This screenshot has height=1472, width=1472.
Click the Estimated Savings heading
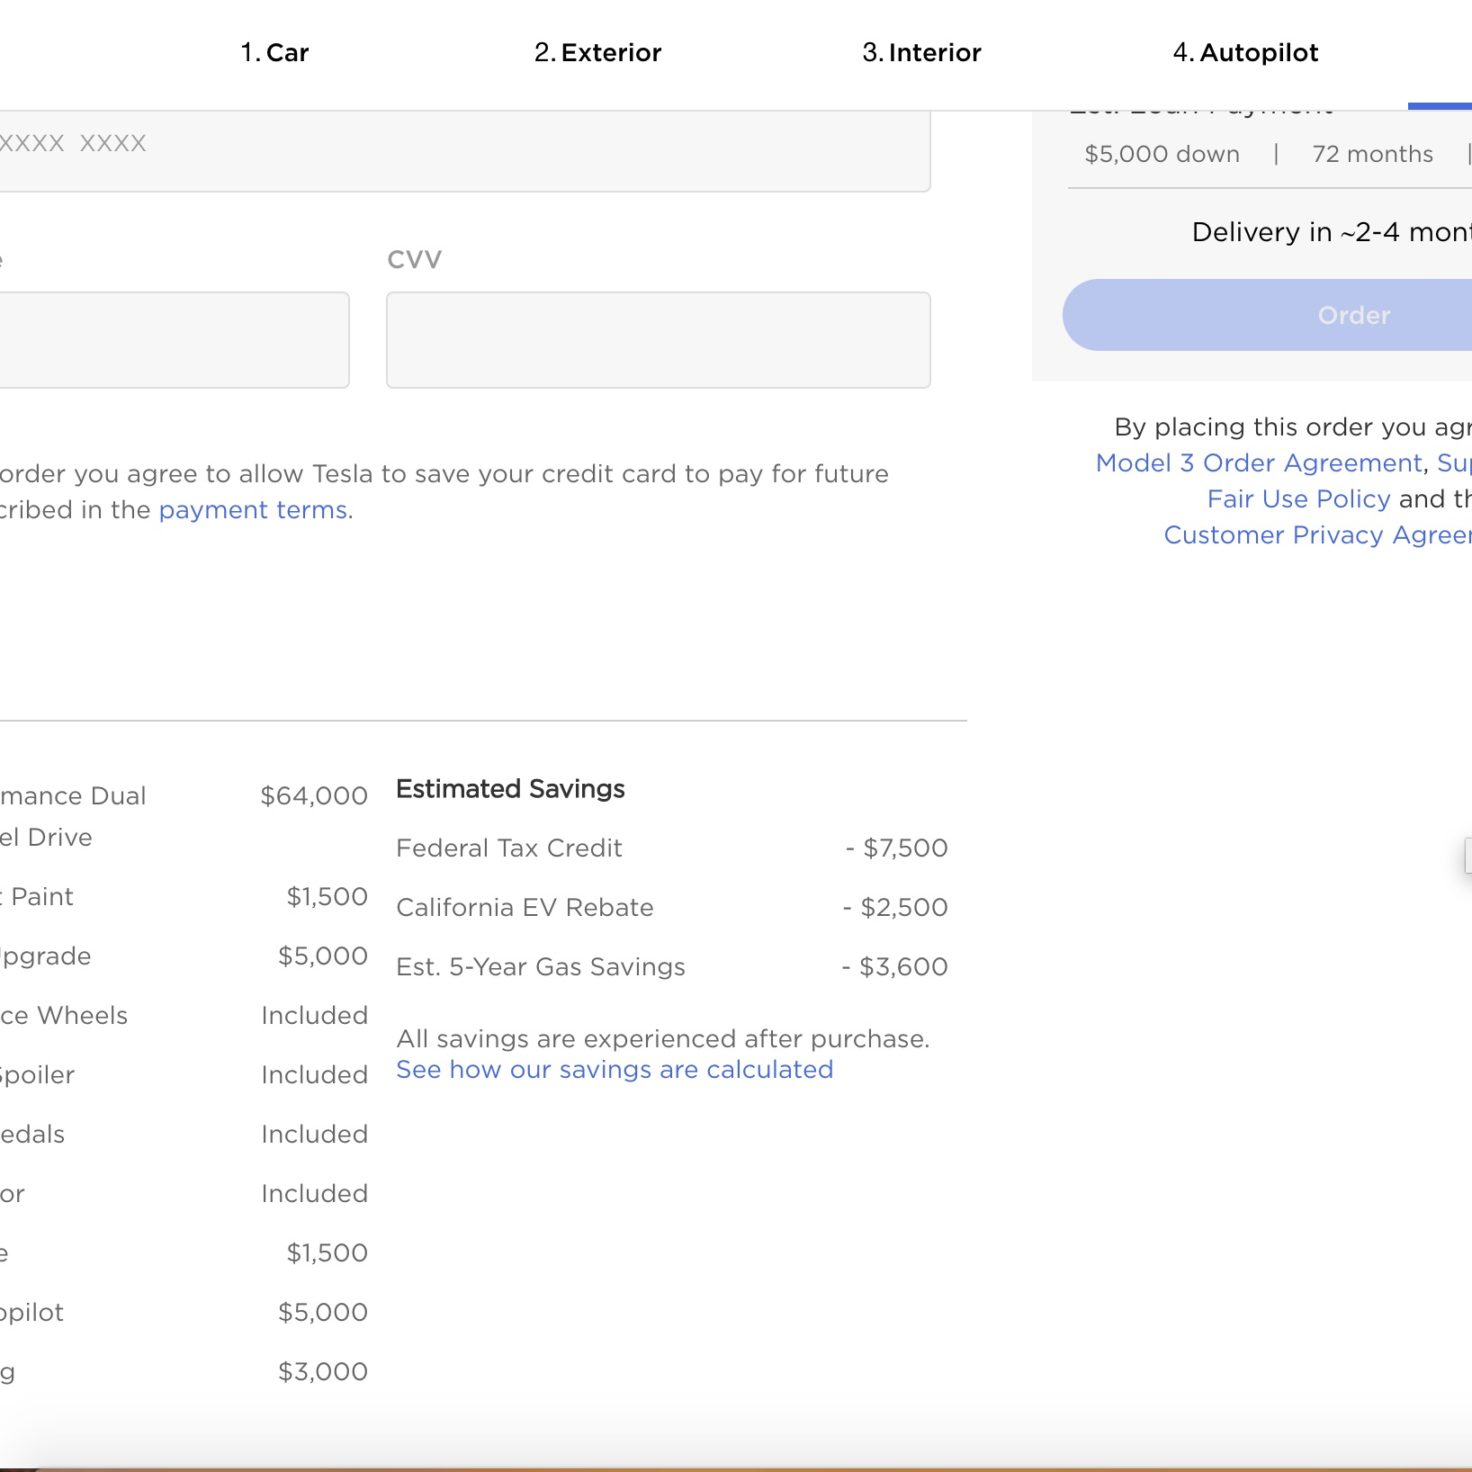510,789
